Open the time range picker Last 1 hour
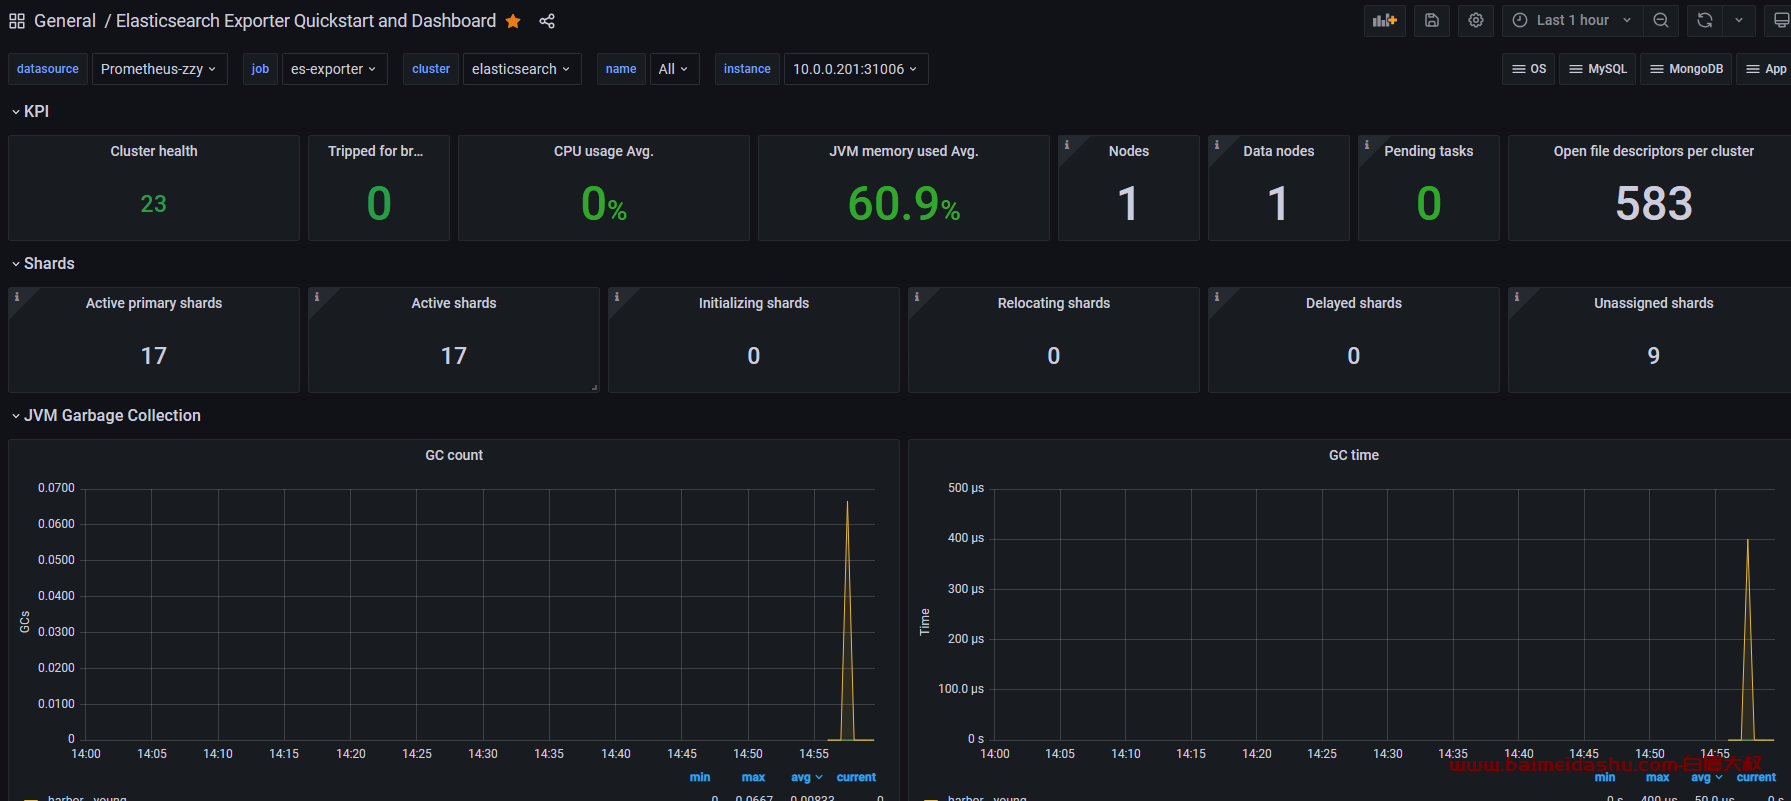 point(1571,20)
